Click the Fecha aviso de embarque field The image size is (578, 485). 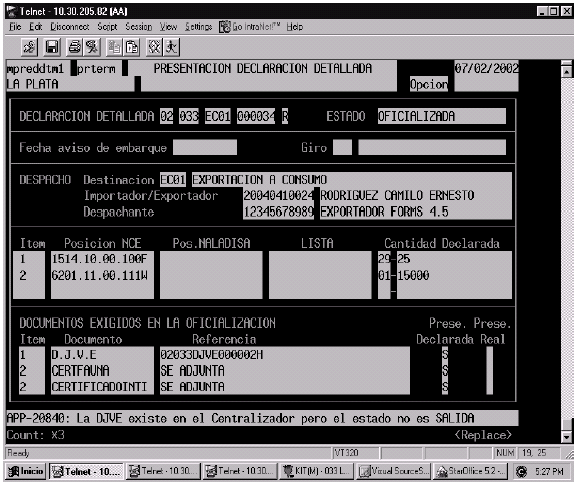[x=205, y=147]
